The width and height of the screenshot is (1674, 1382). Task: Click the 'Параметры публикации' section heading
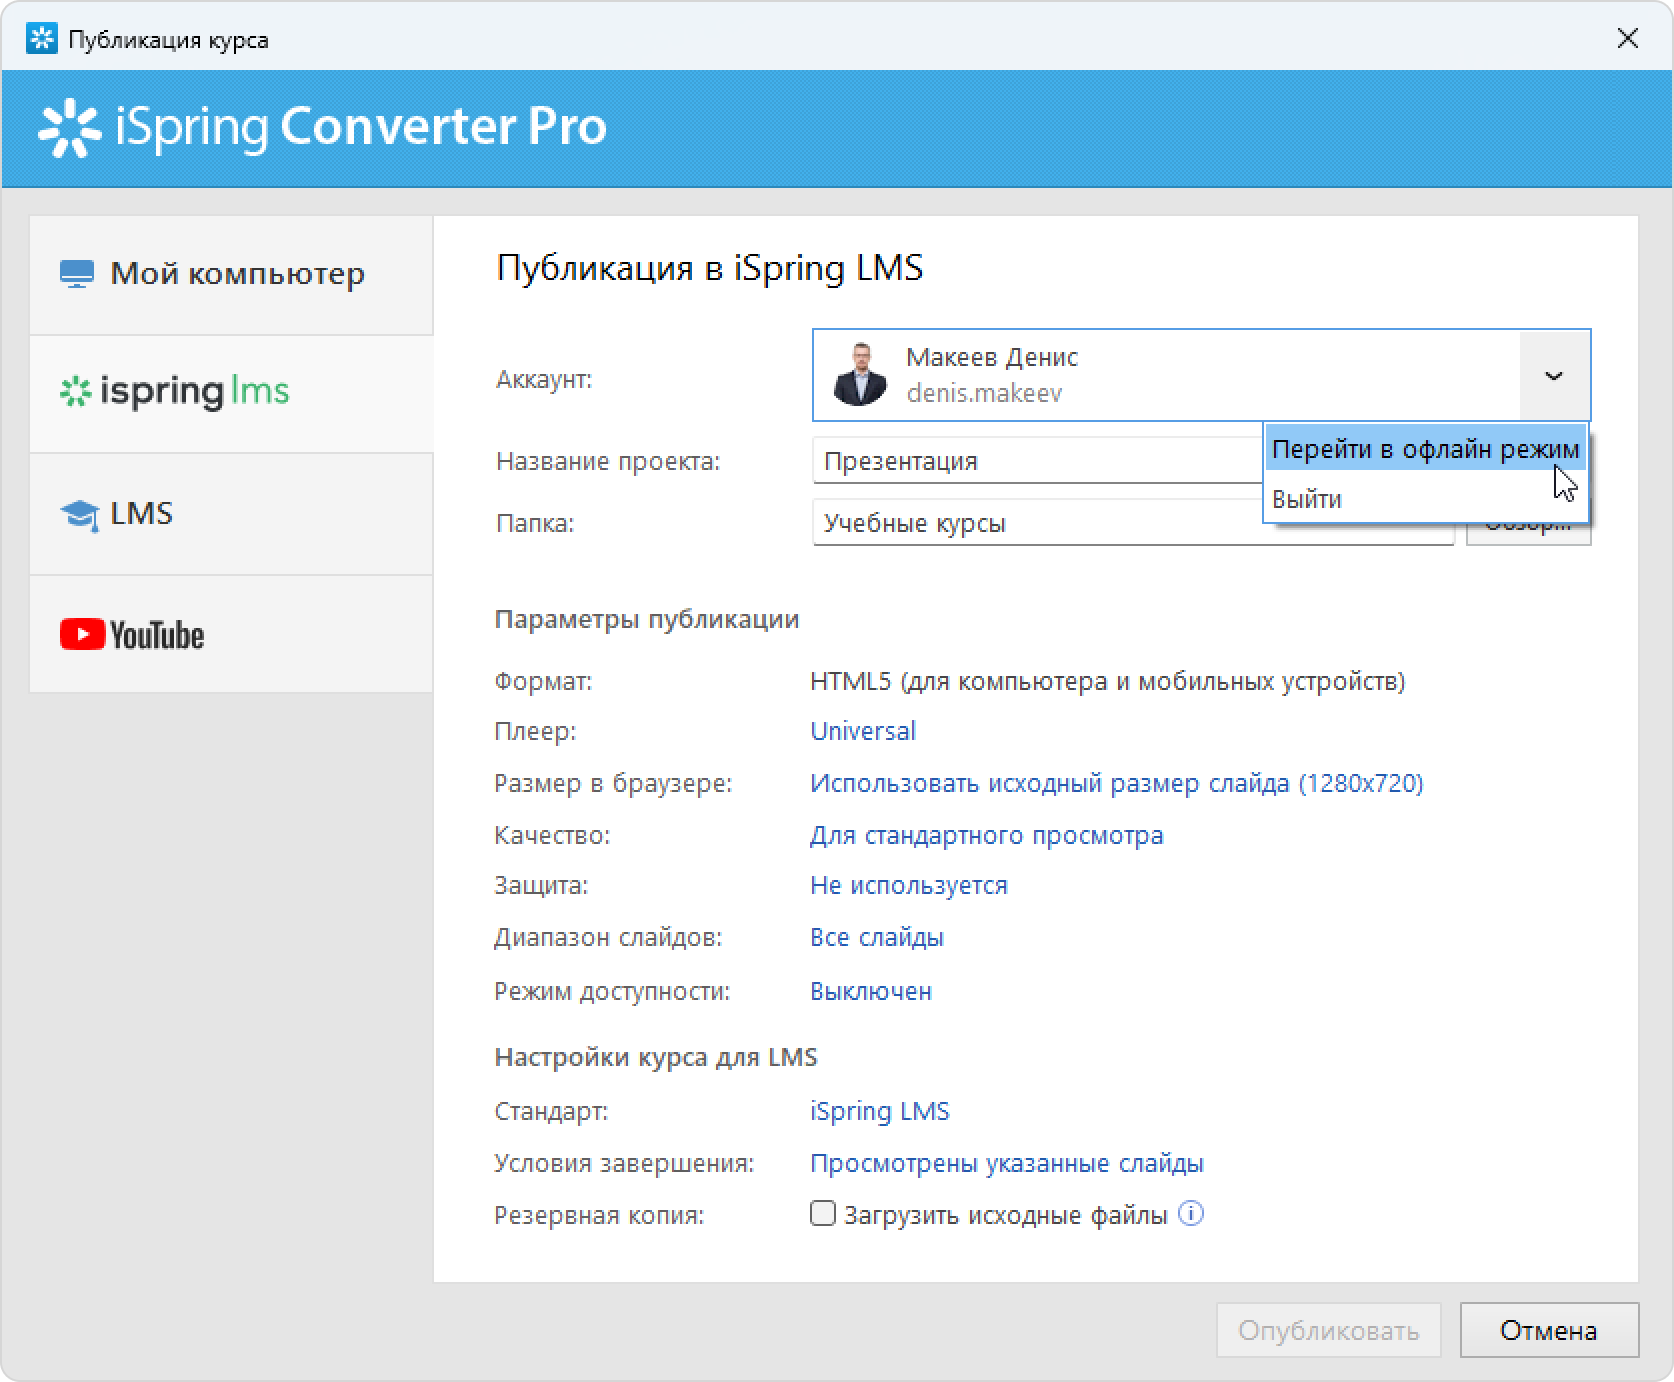pos(647,619)
